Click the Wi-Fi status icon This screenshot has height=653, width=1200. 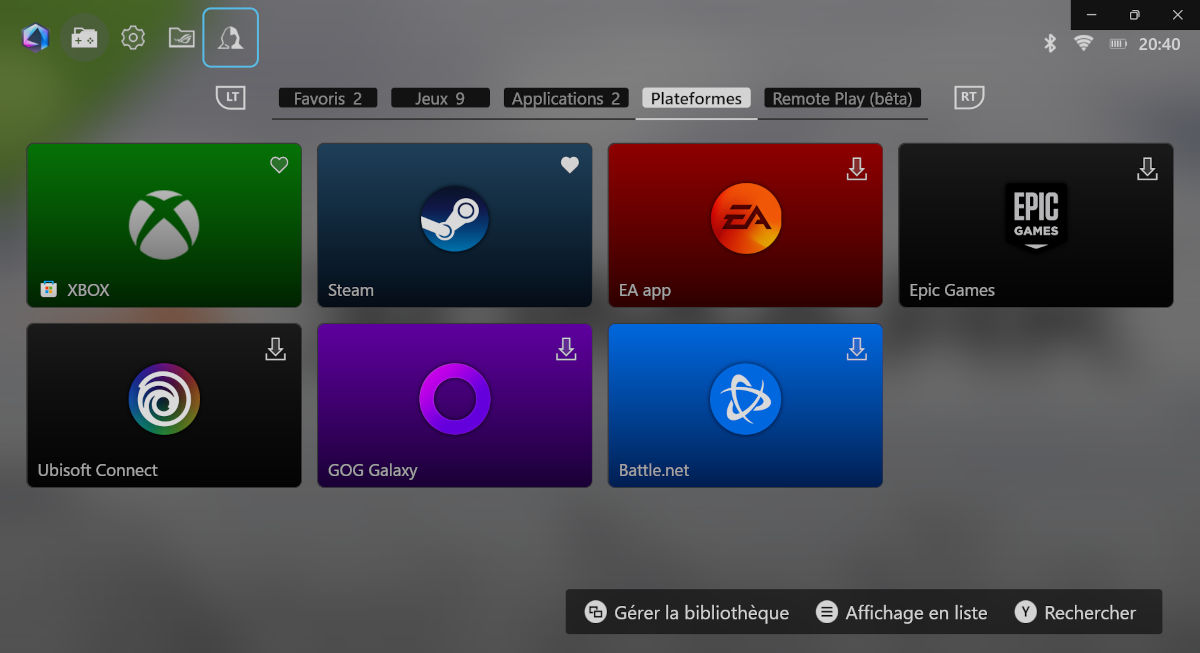1083,44
